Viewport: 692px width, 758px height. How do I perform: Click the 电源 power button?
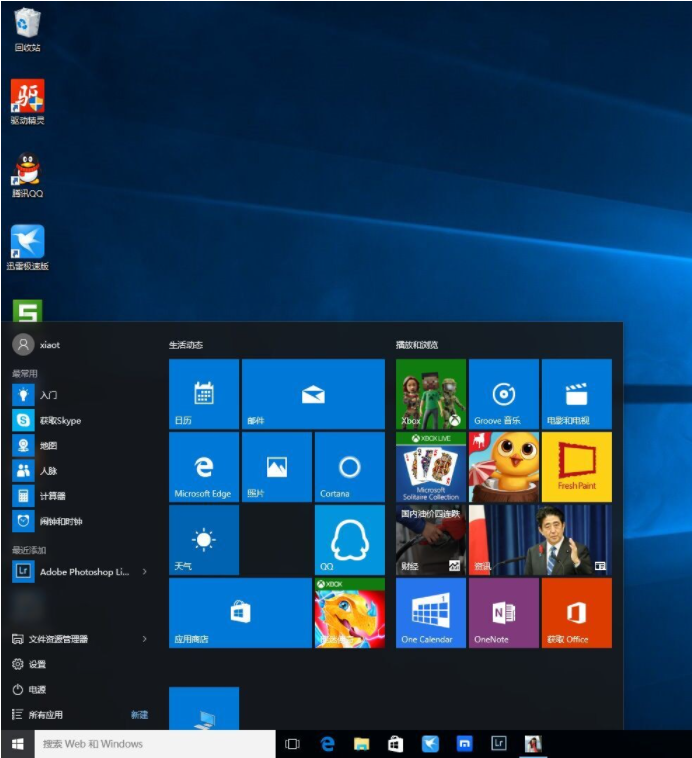coord(36,690)
